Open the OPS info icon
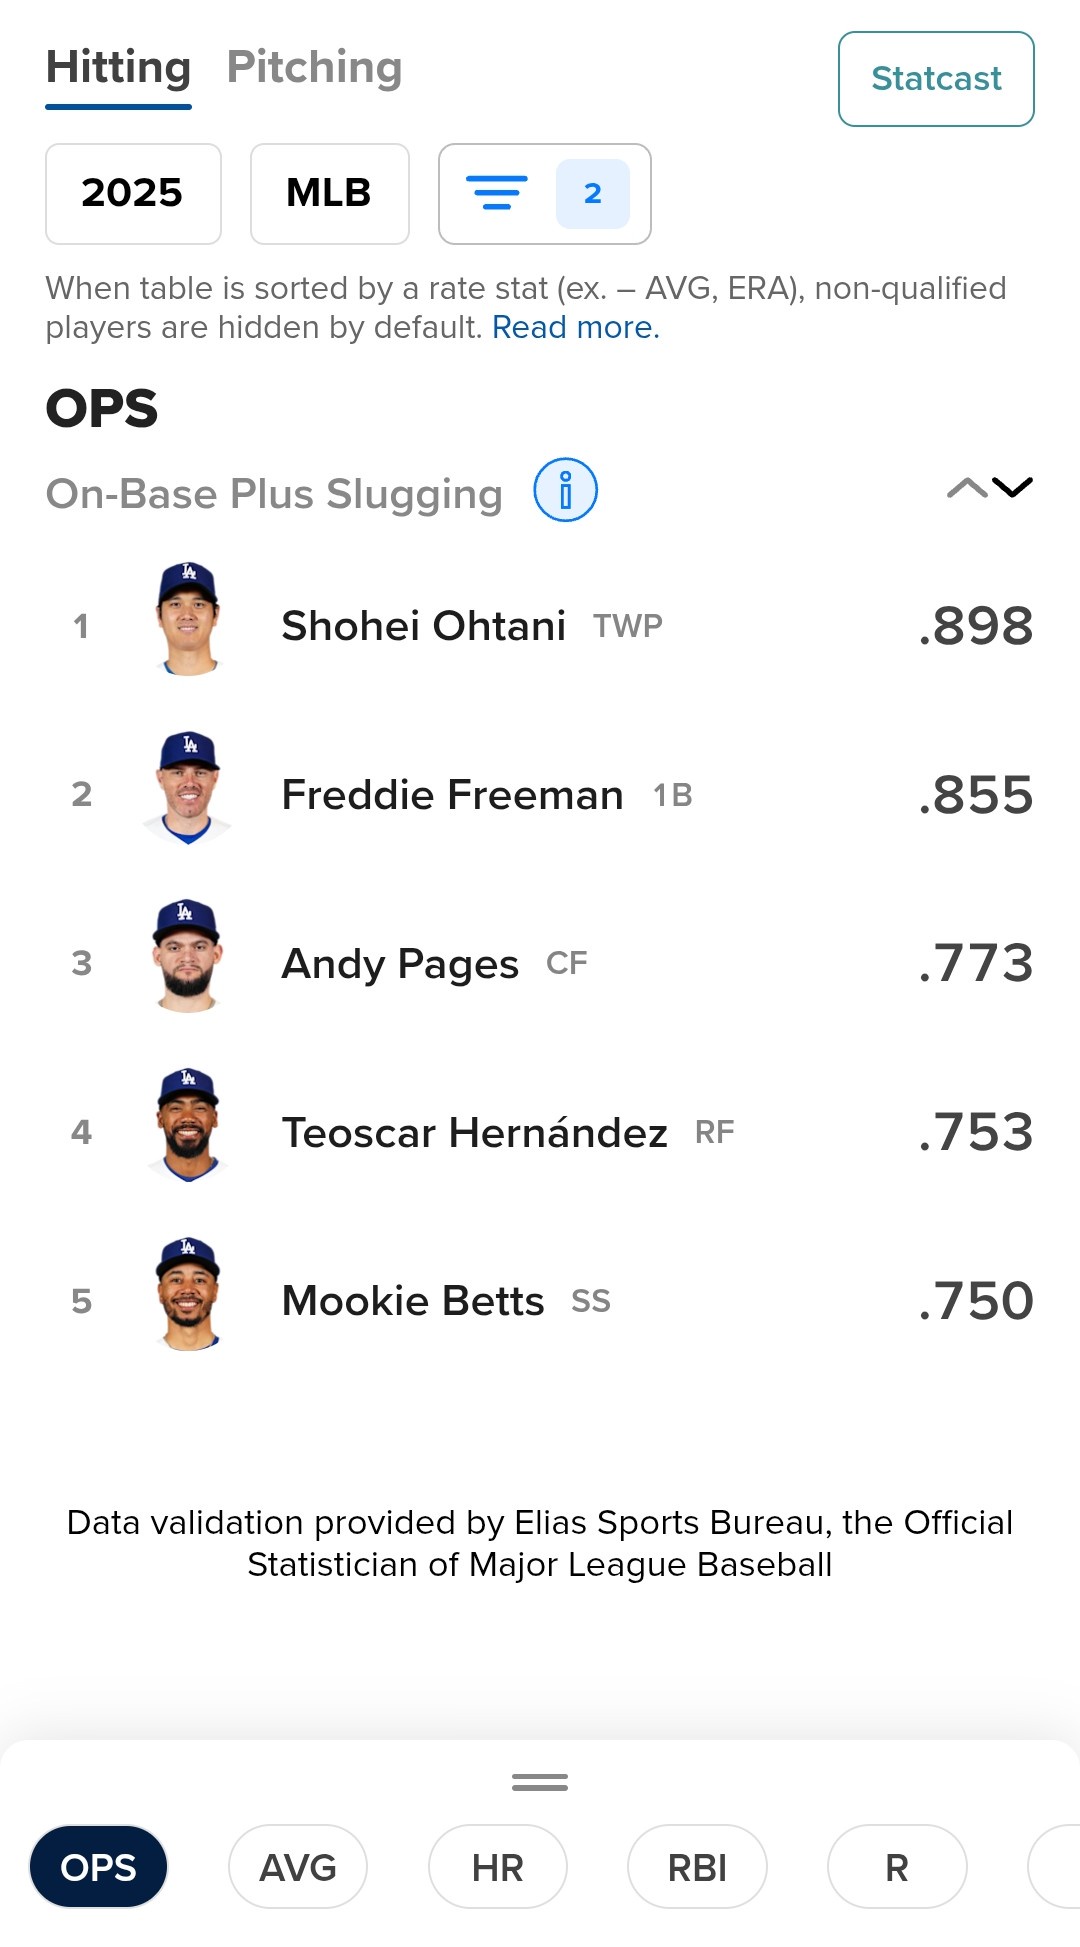 point(565,490)
